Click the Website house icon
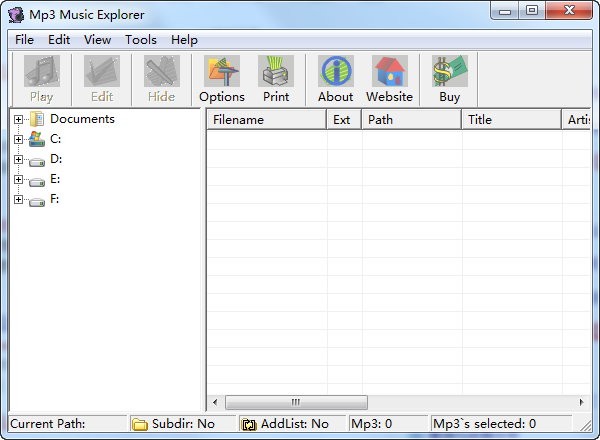 point(389,72)
